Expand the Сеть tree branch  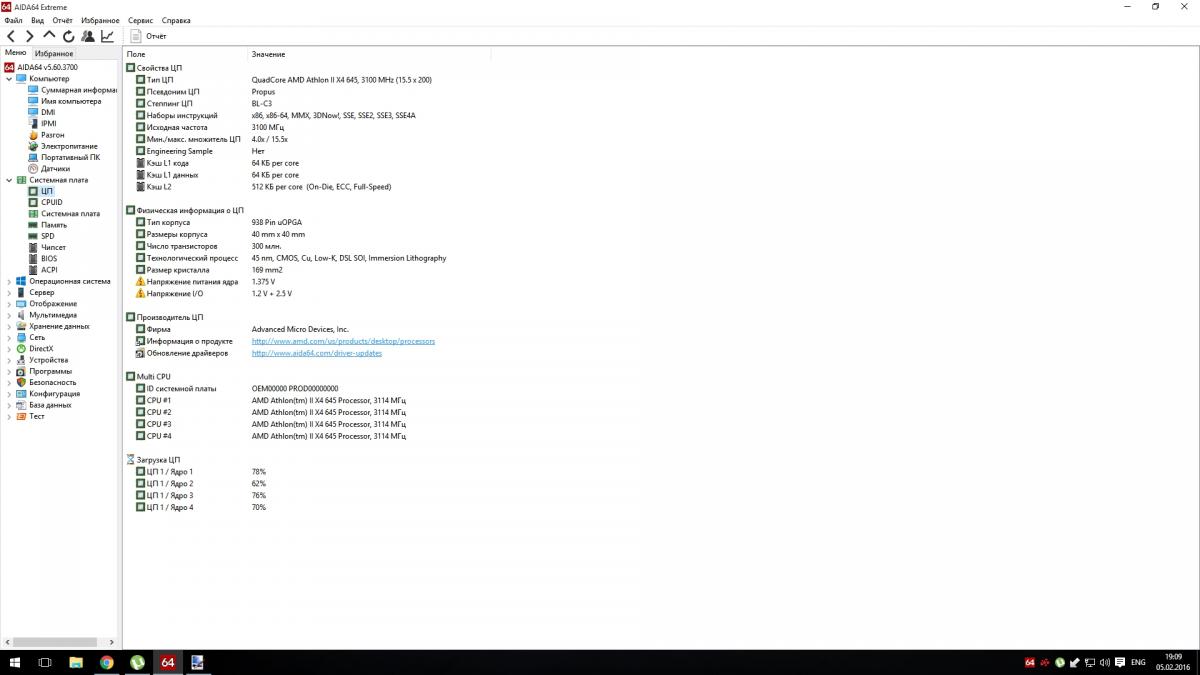9,337
